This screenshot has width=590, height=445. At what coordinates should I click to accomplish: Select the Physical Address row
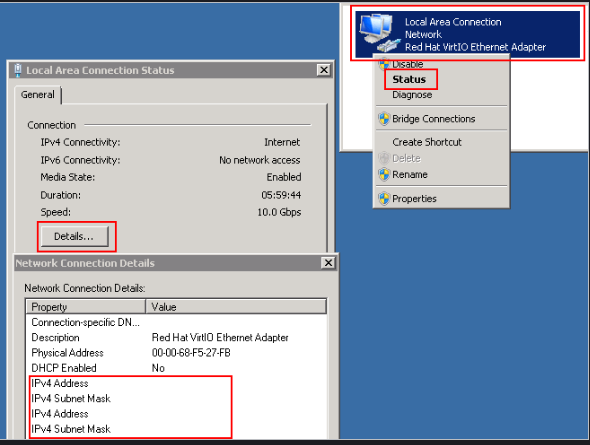coord(176,353)
